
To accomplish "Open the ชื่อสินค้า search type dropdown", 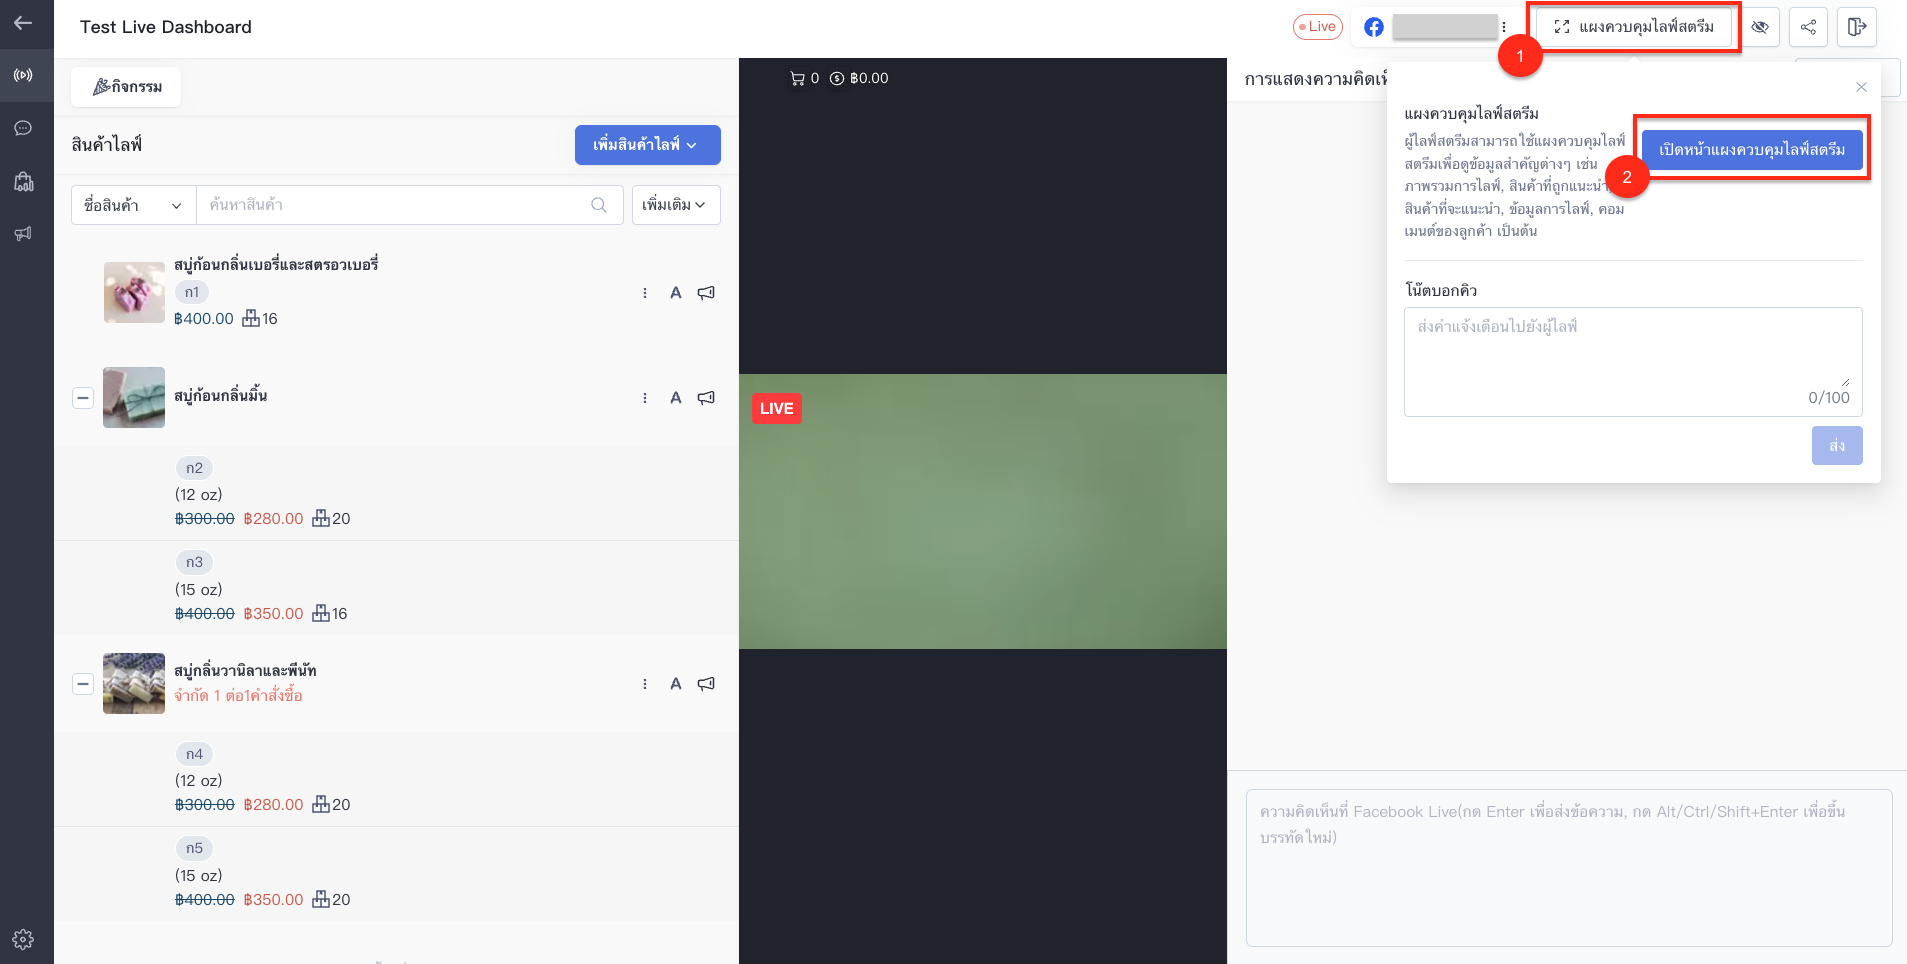I will click(133, 205).
